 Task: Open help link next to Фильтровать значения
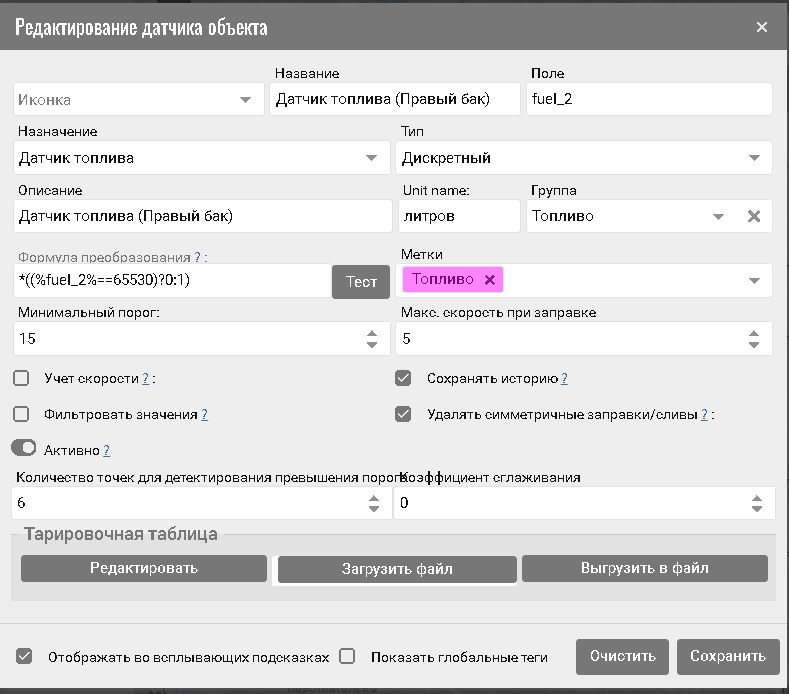click(x=204, y=415)
